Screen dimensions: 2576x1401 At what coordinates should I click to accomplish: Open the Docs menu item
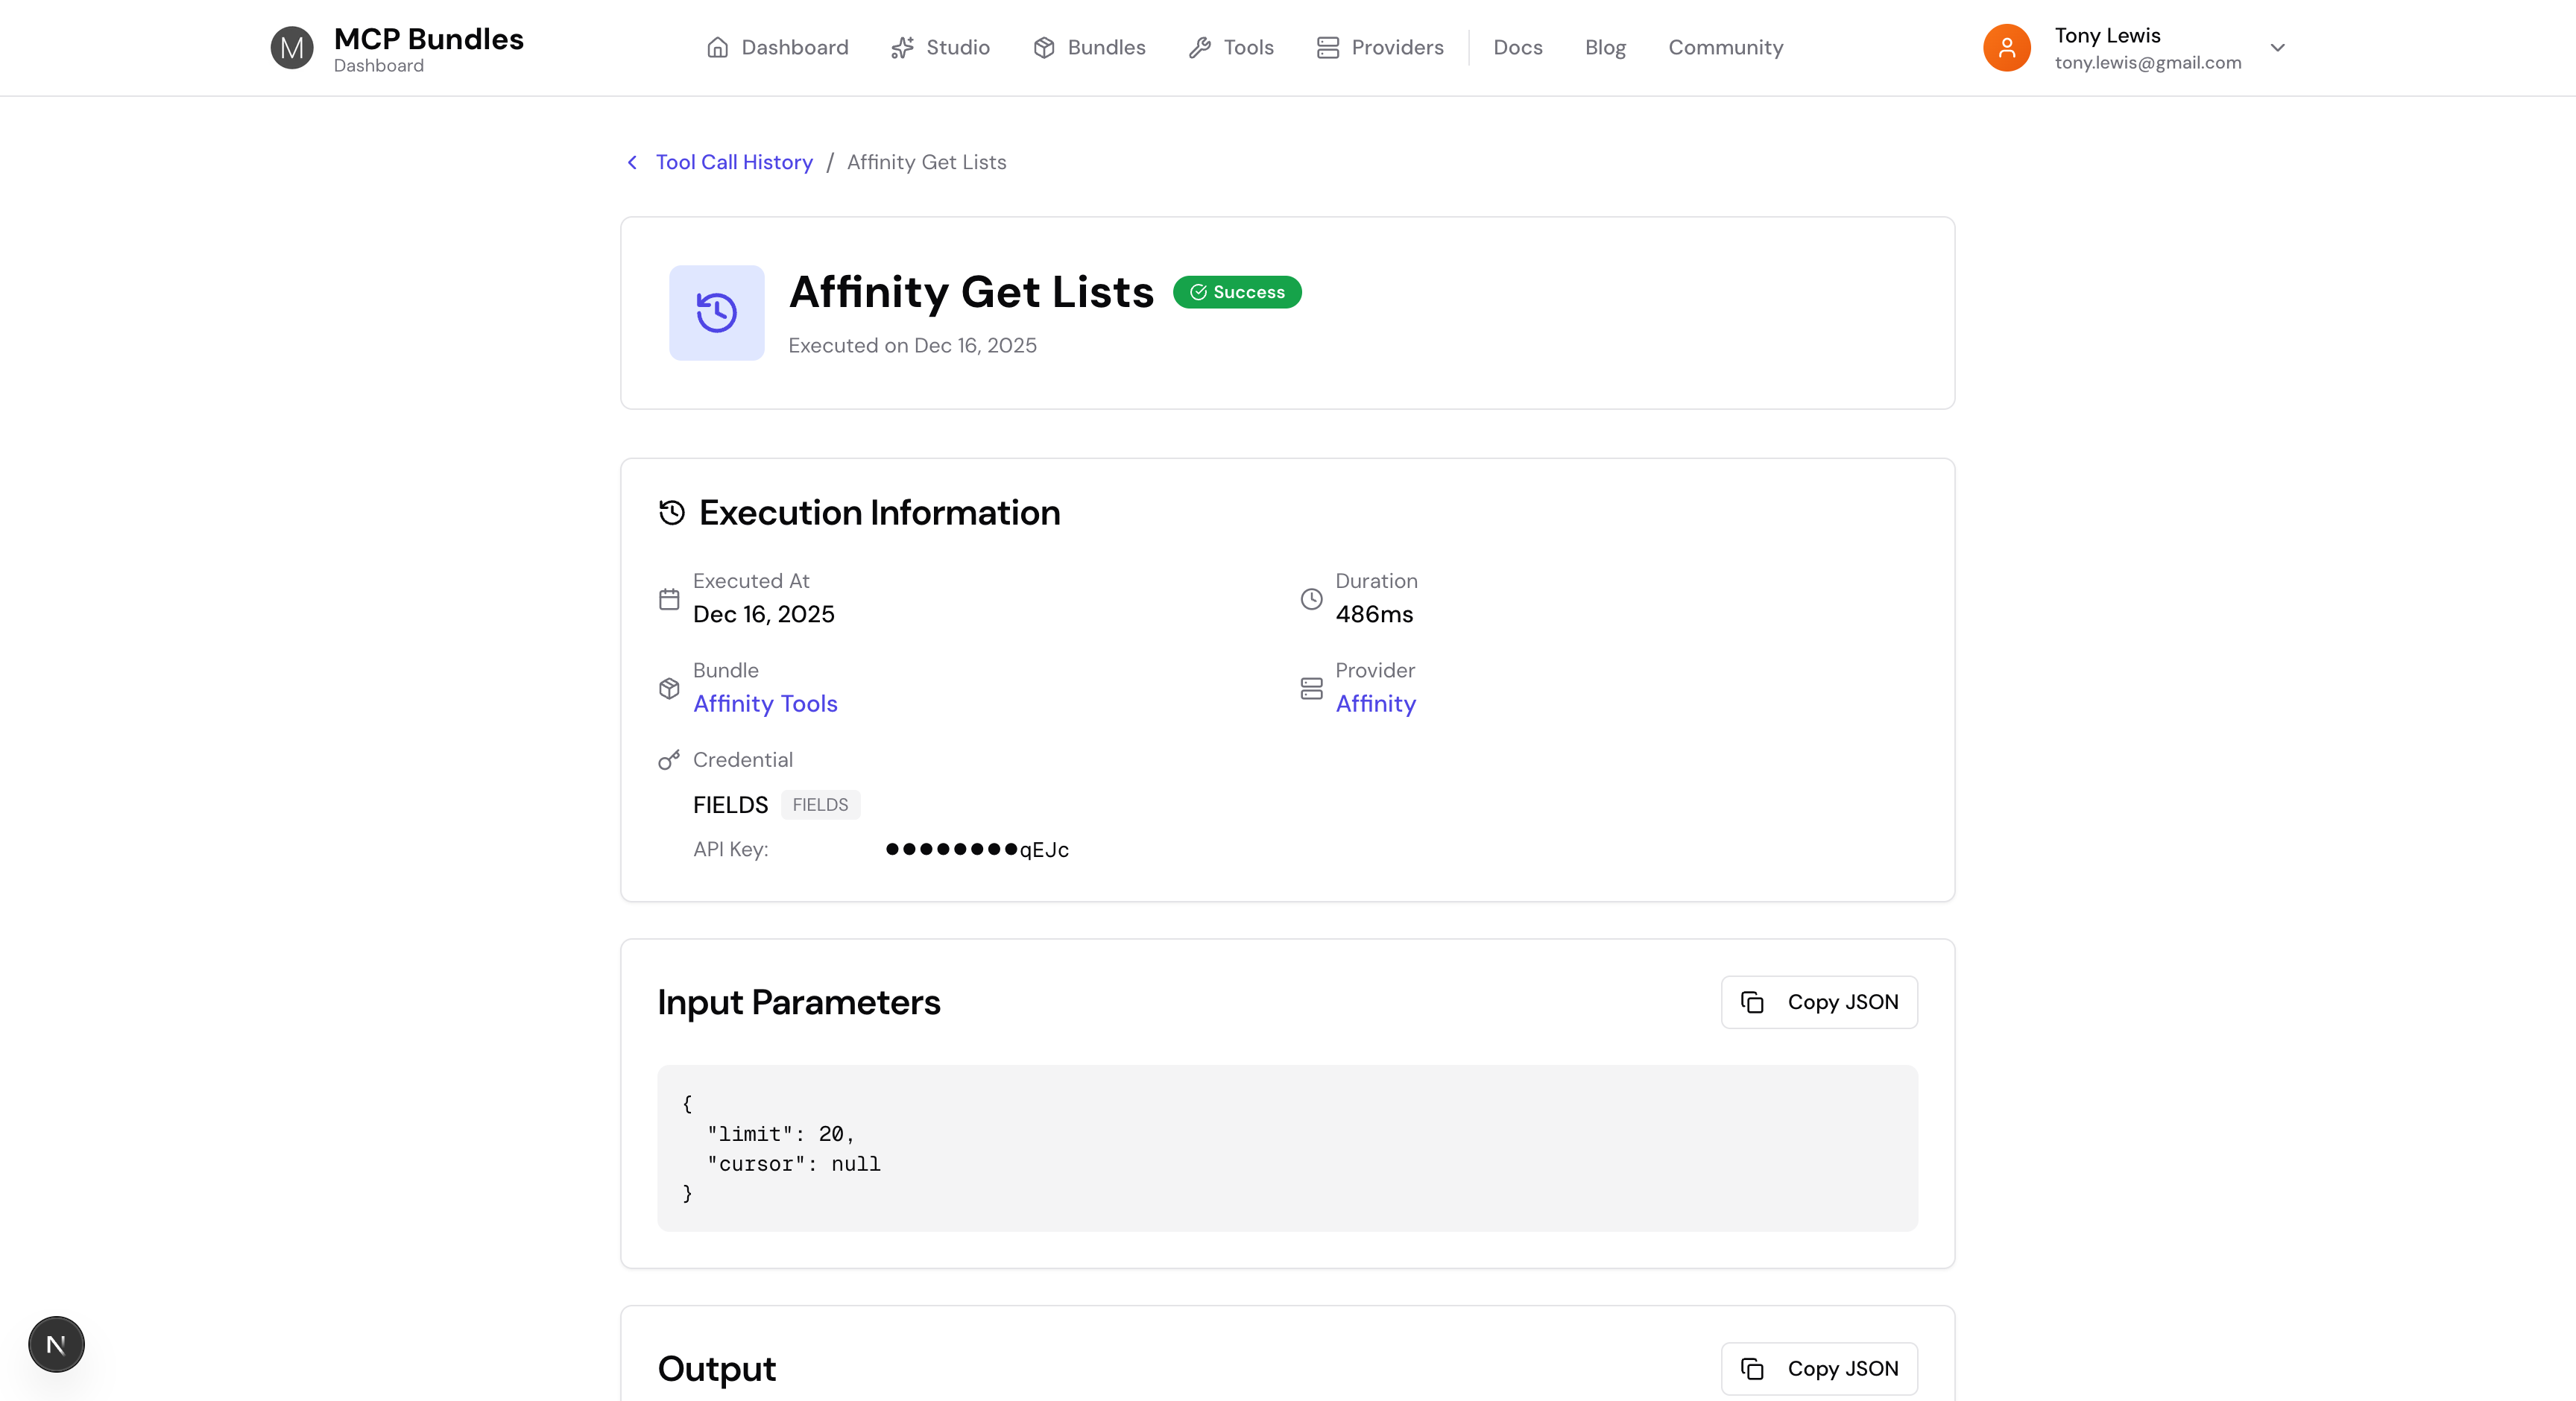click(x=1517, y=47)
